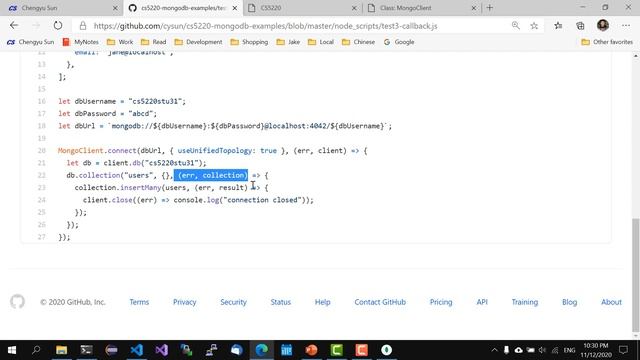Open the Privacy footer link
640x360 pixels.
point(184,302)
